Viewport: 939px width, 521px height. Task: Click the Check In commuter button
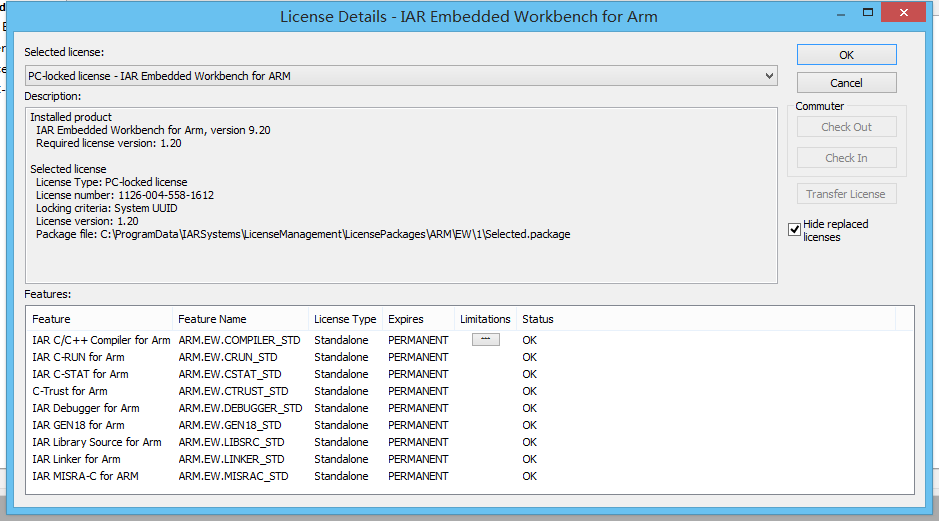pyautogui.click(x=846, y=158)
